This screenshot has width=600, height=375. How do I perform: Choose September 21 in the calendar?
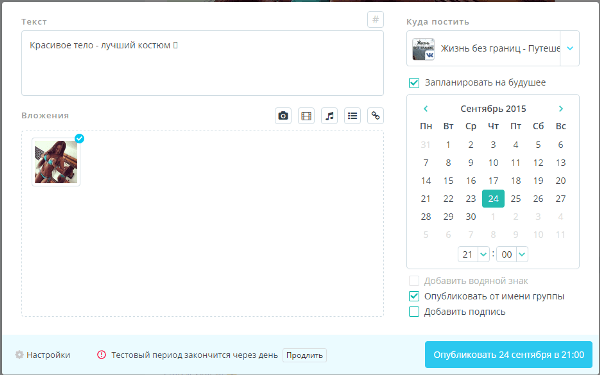(x=426, y=199)
